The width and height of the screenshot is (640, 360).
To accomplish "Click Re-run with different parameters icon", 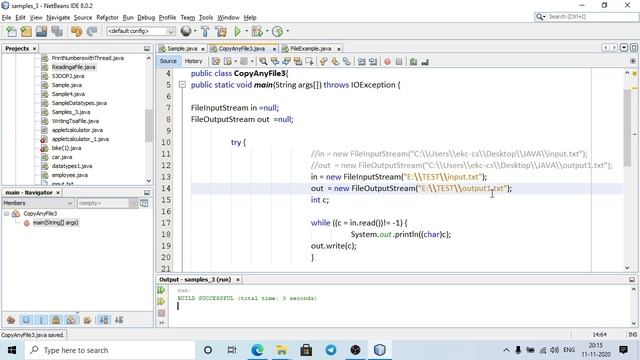I will [161, 302].
